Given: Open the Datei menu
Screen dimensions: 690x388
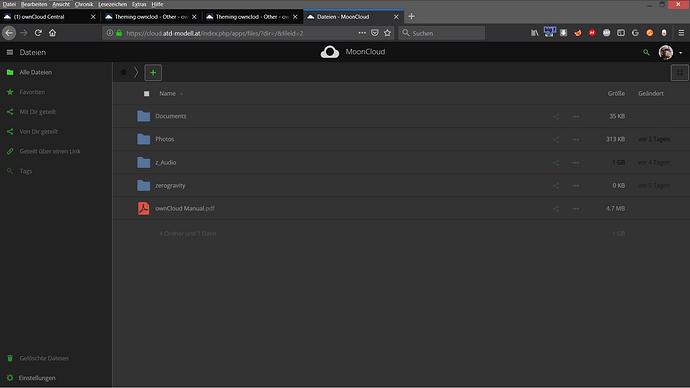Looking at the screenshot, I should (x=9, y=4).
